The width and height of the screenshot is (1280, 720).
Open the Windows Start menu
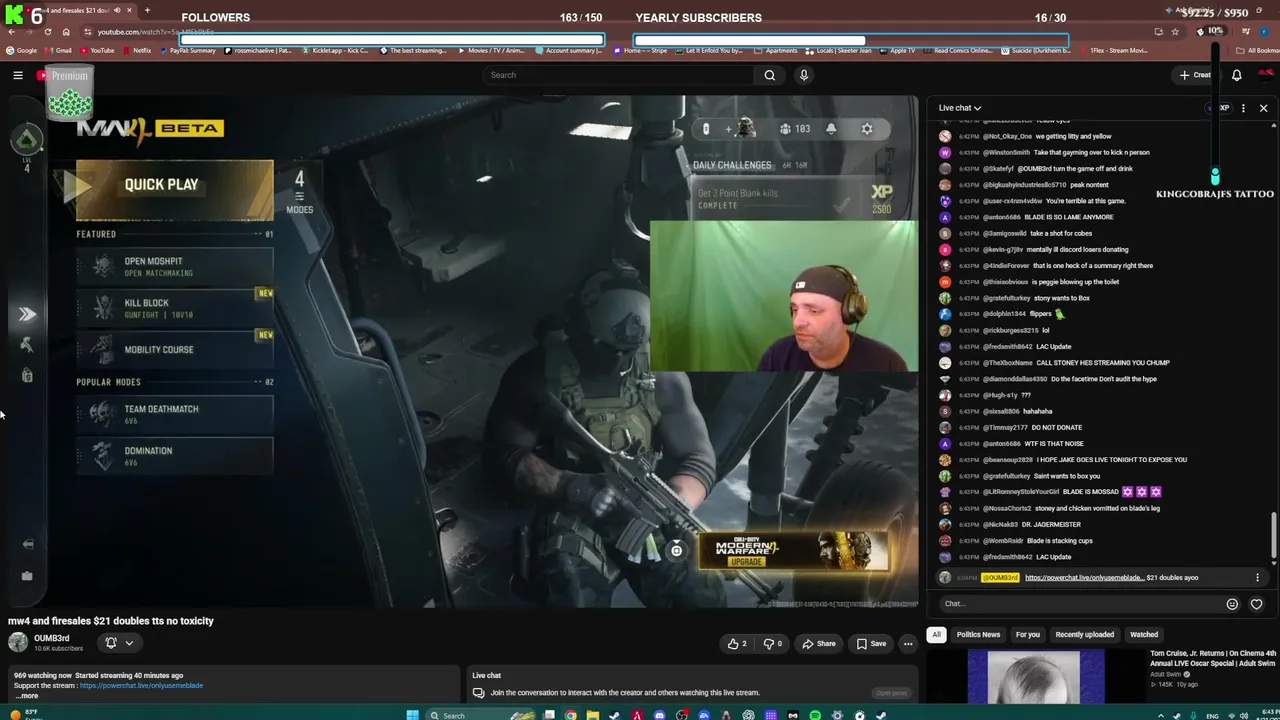(412, 715)
